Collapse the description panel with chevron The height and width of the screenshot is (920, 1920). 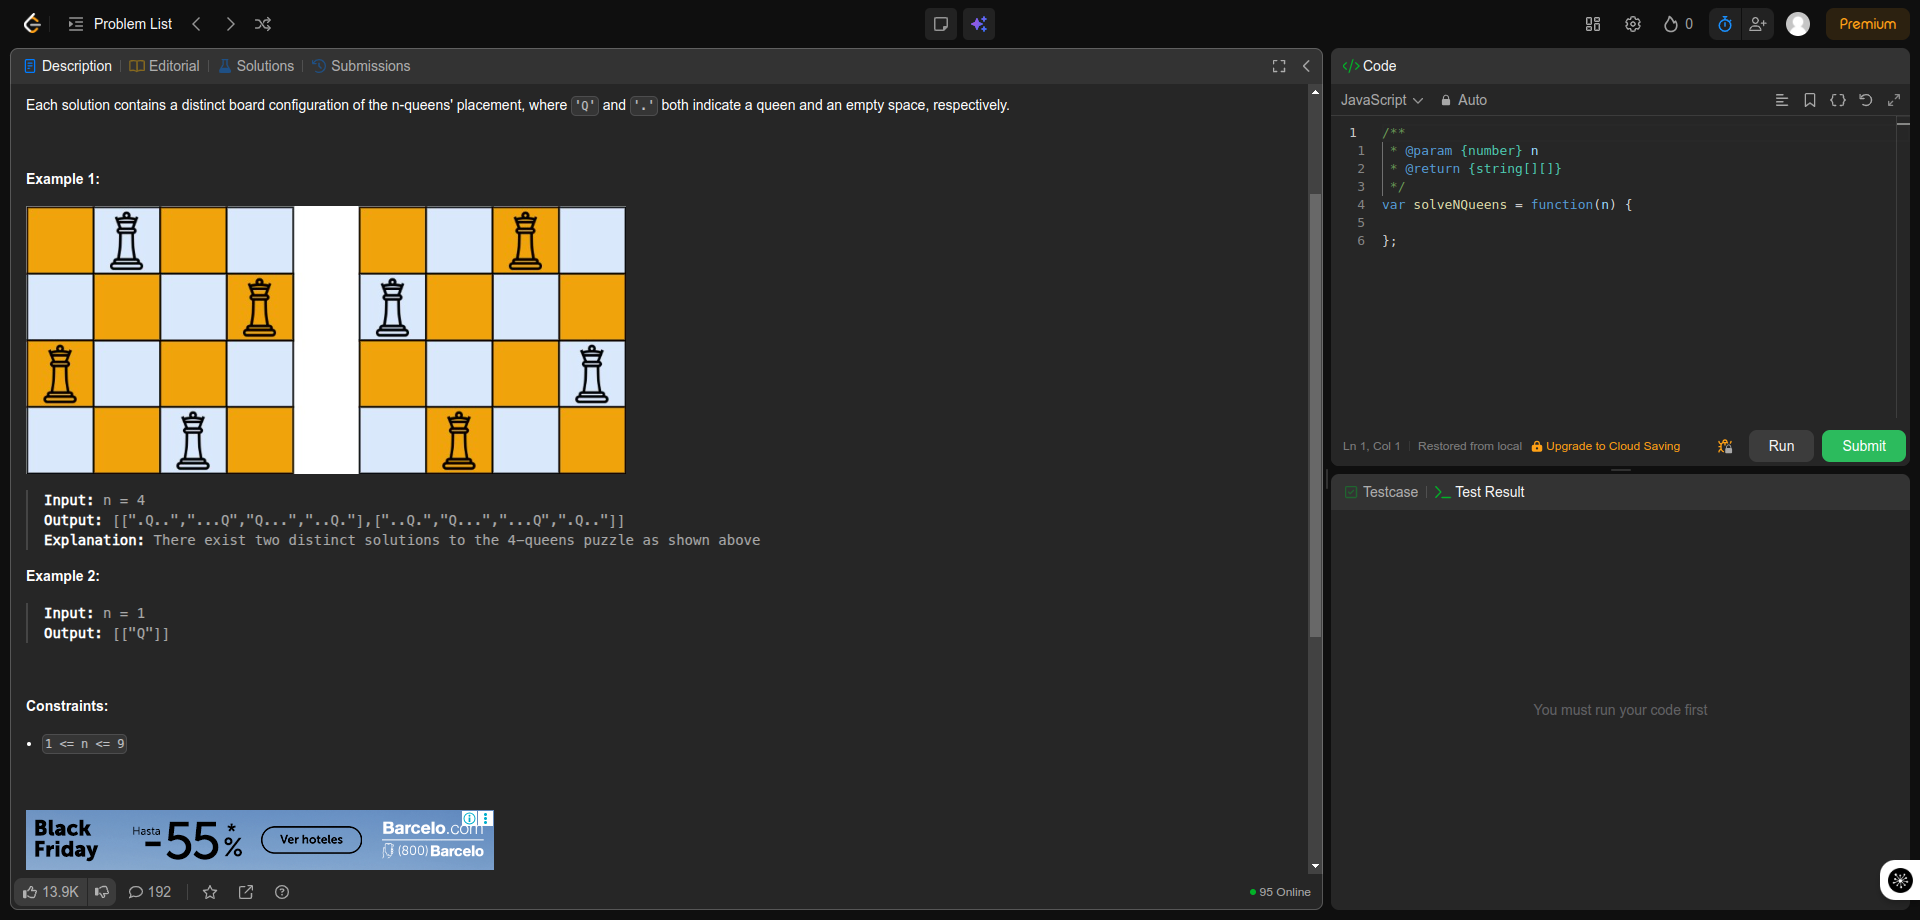1306,66
